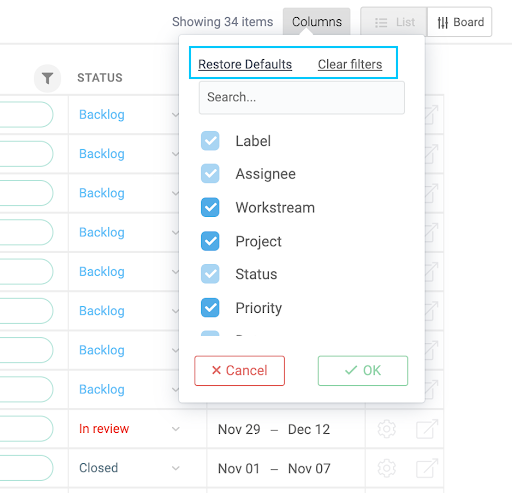Click open-in-new icon on Closed row
512x493 pixels.
click(x=427, y=468)
